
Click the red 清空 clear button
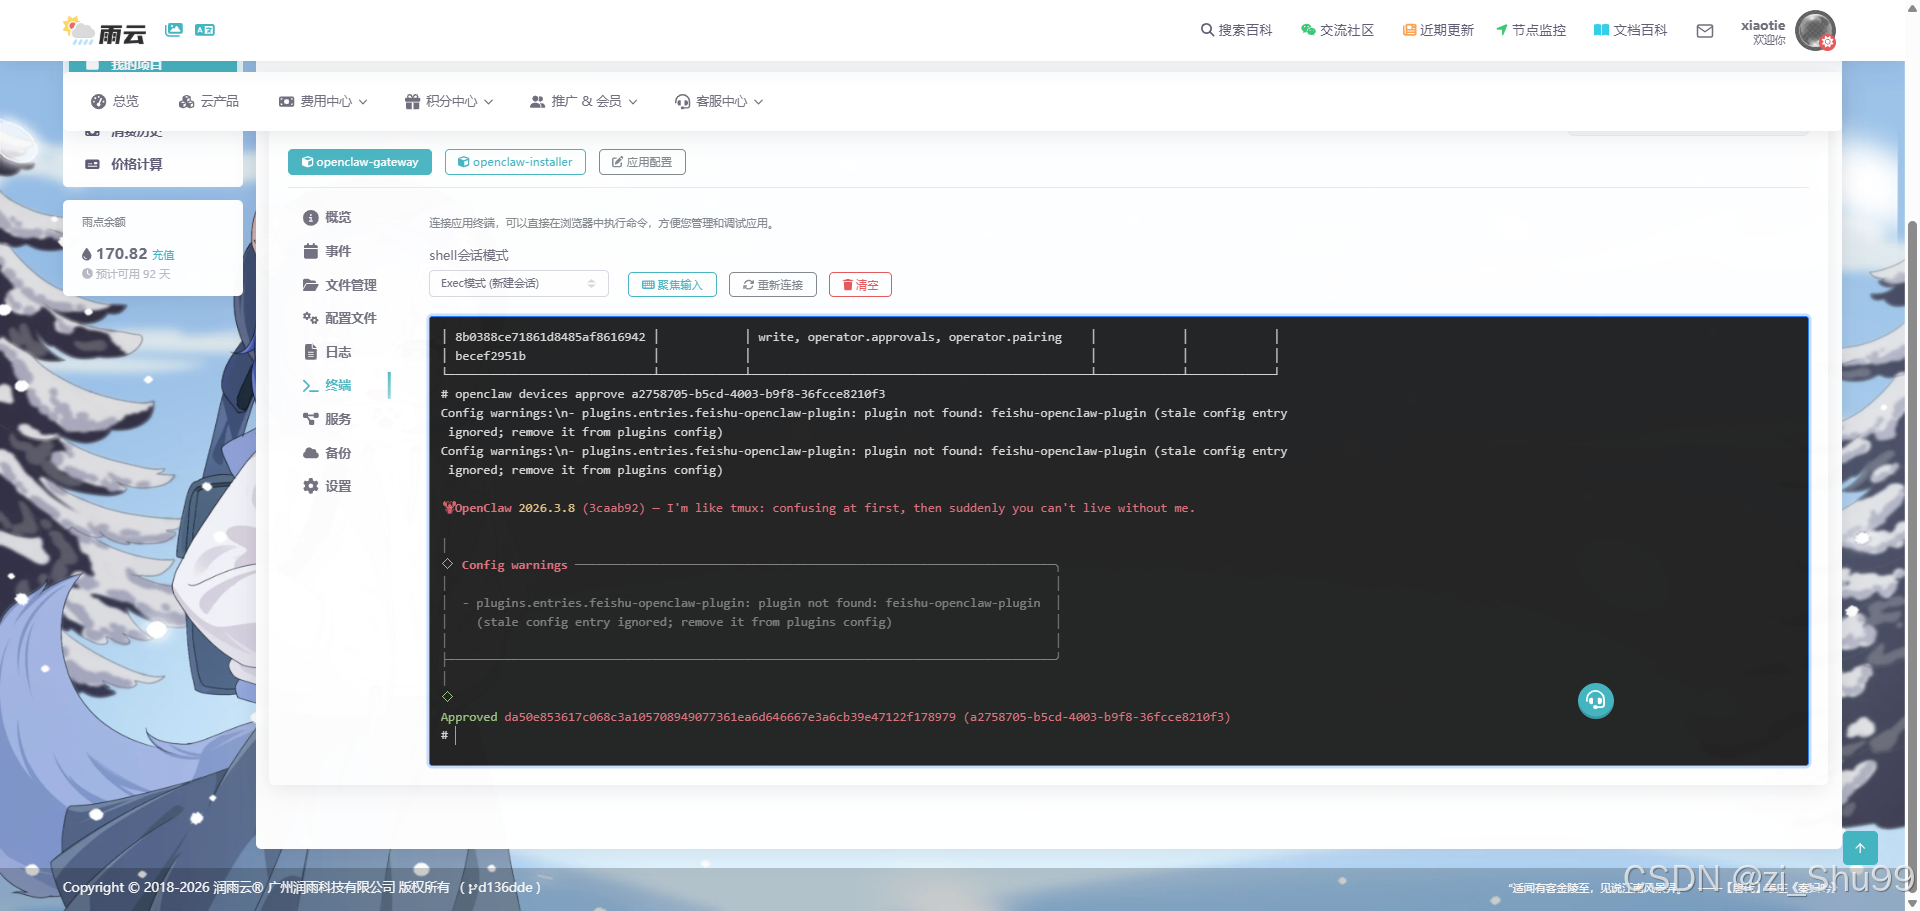click(x=860, y=285)
